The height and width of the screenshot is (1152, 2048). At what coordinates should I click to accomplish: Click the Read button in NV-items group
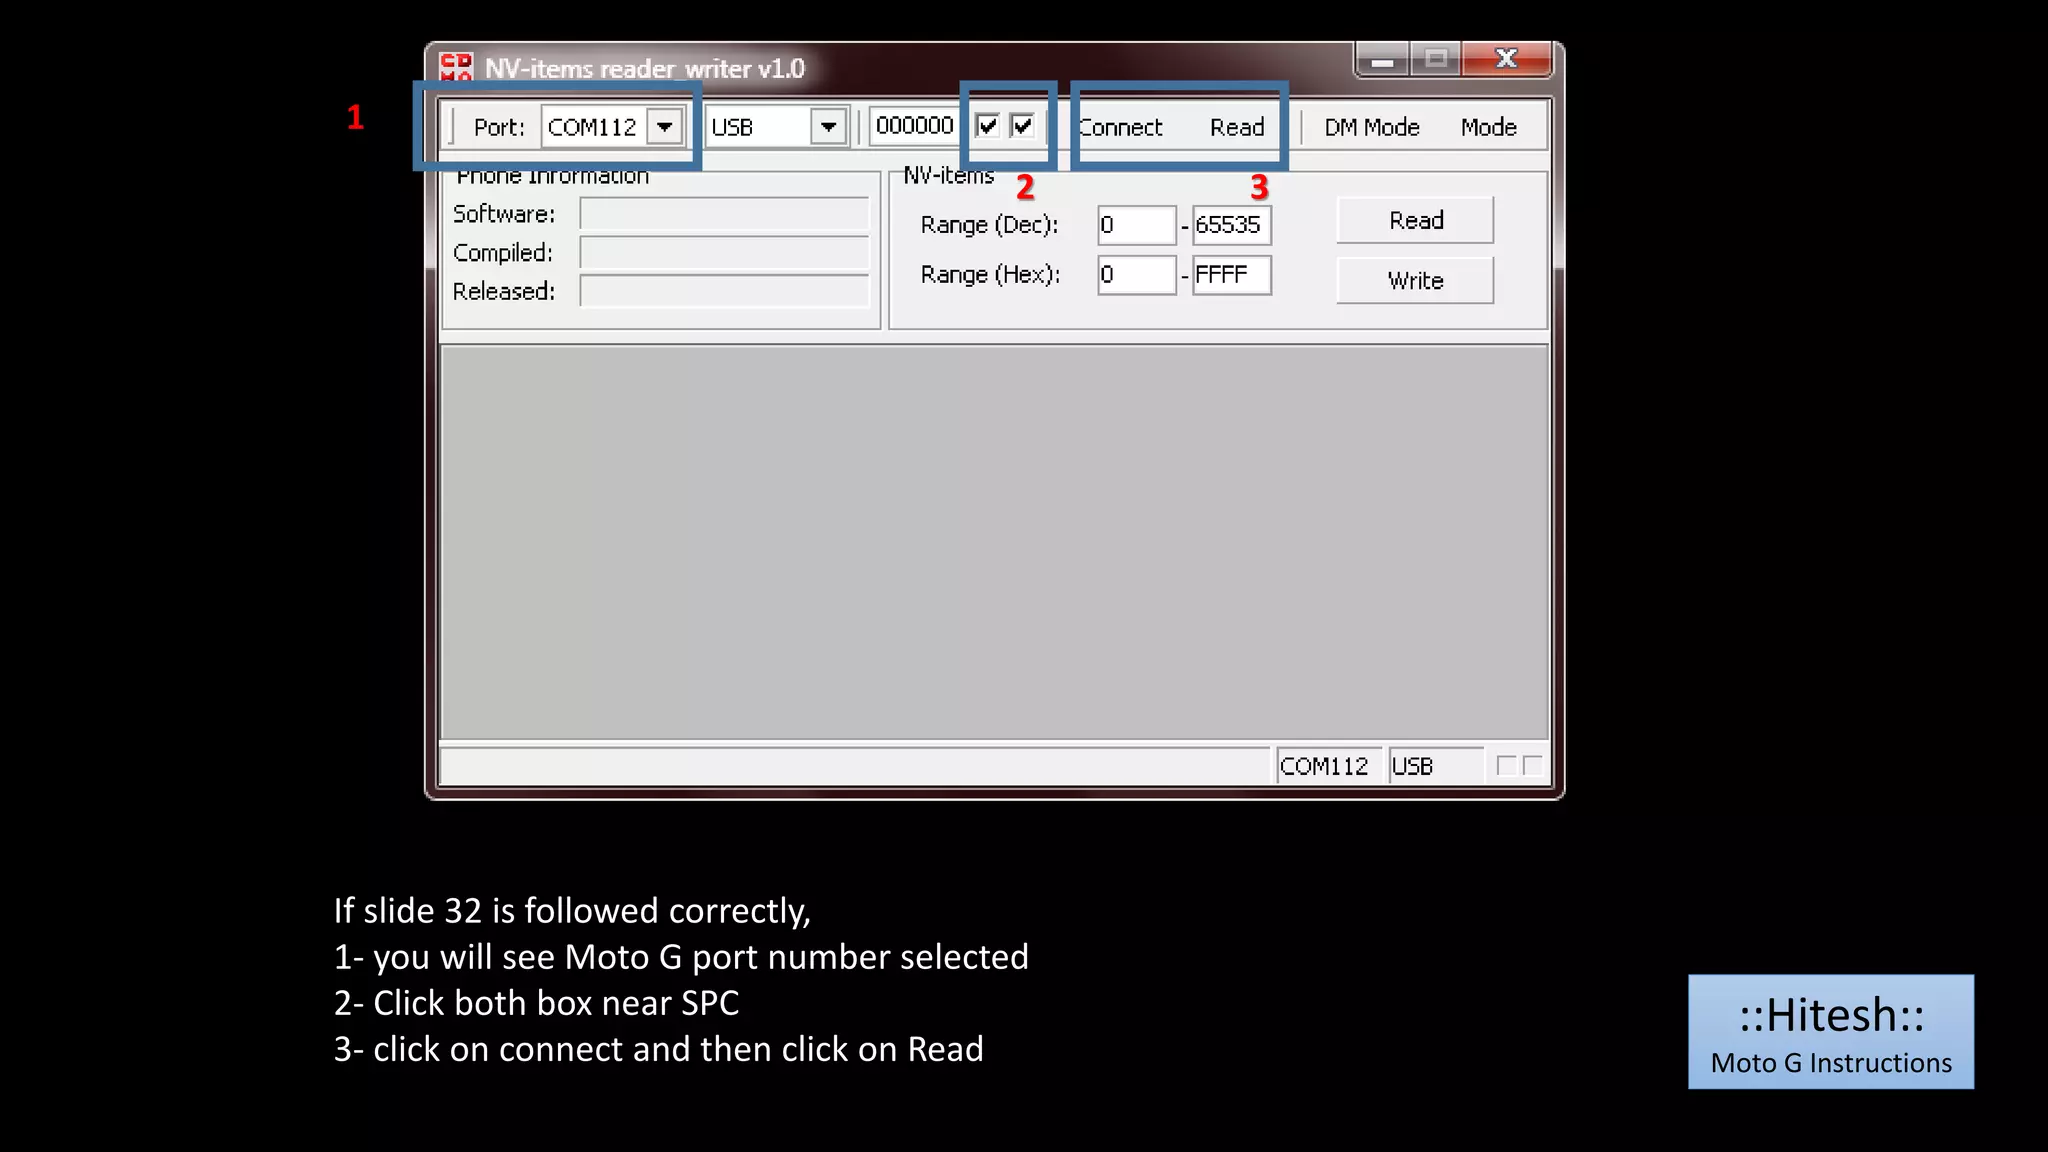(1415, 220)
